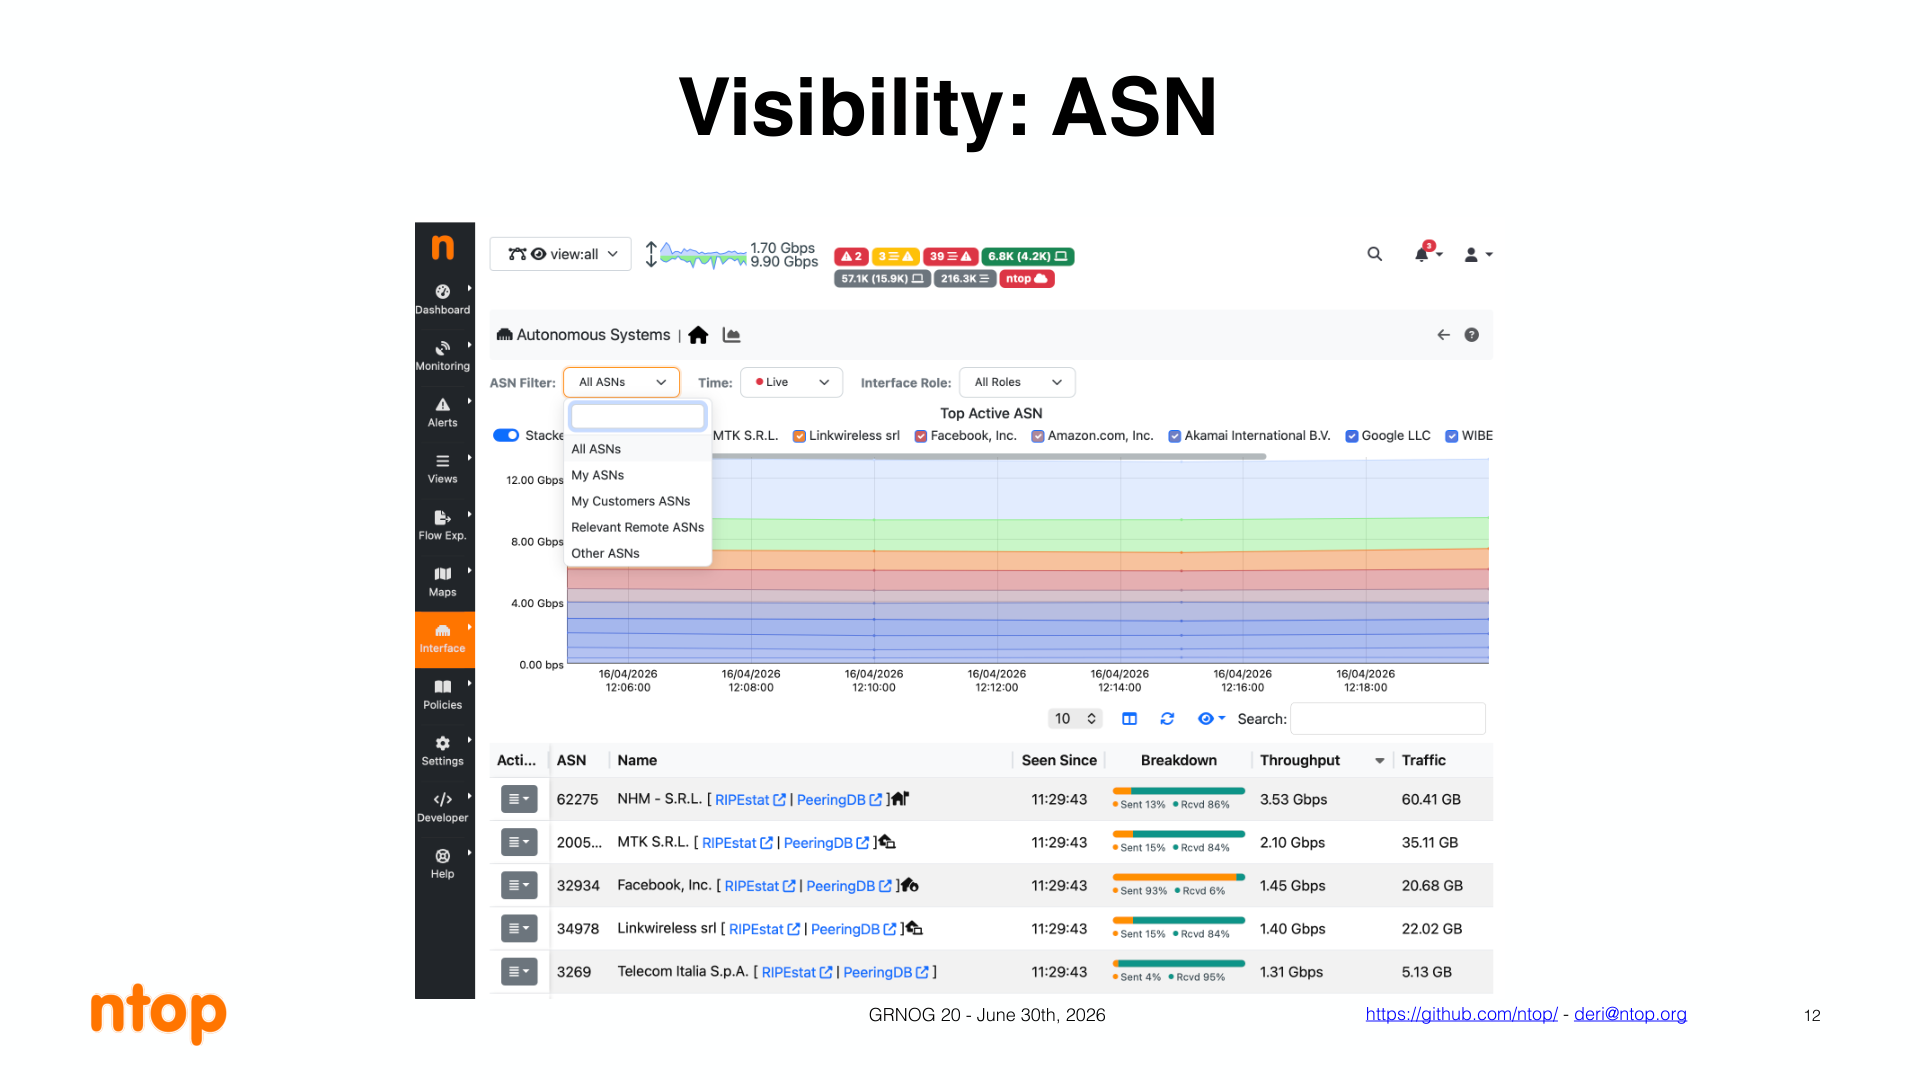Open PeeringDB link for Linkwireless srl
Screen dimensions: 1920x1080
point(853,929)
